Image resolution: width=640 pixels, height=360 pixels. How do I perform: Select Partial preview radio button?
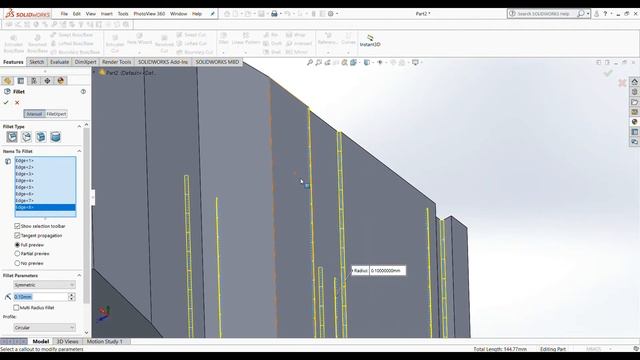point(17,253)
